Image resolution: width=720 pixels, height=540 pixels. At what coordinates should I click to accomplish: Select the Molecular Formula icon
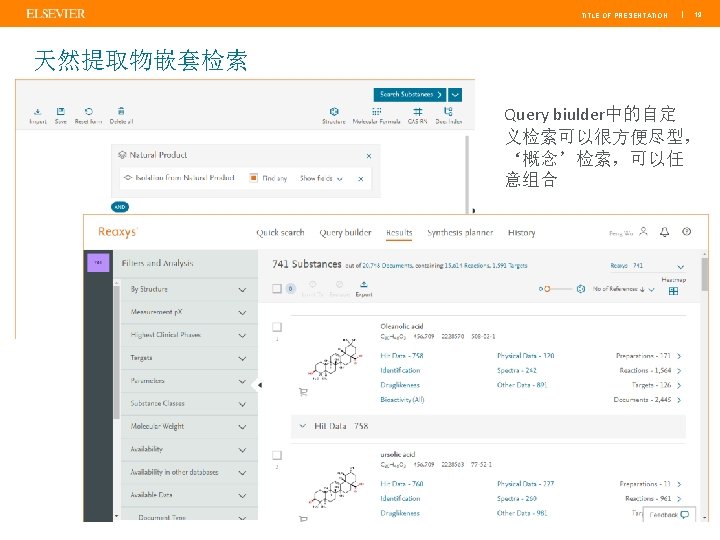[x=377, y=112]
